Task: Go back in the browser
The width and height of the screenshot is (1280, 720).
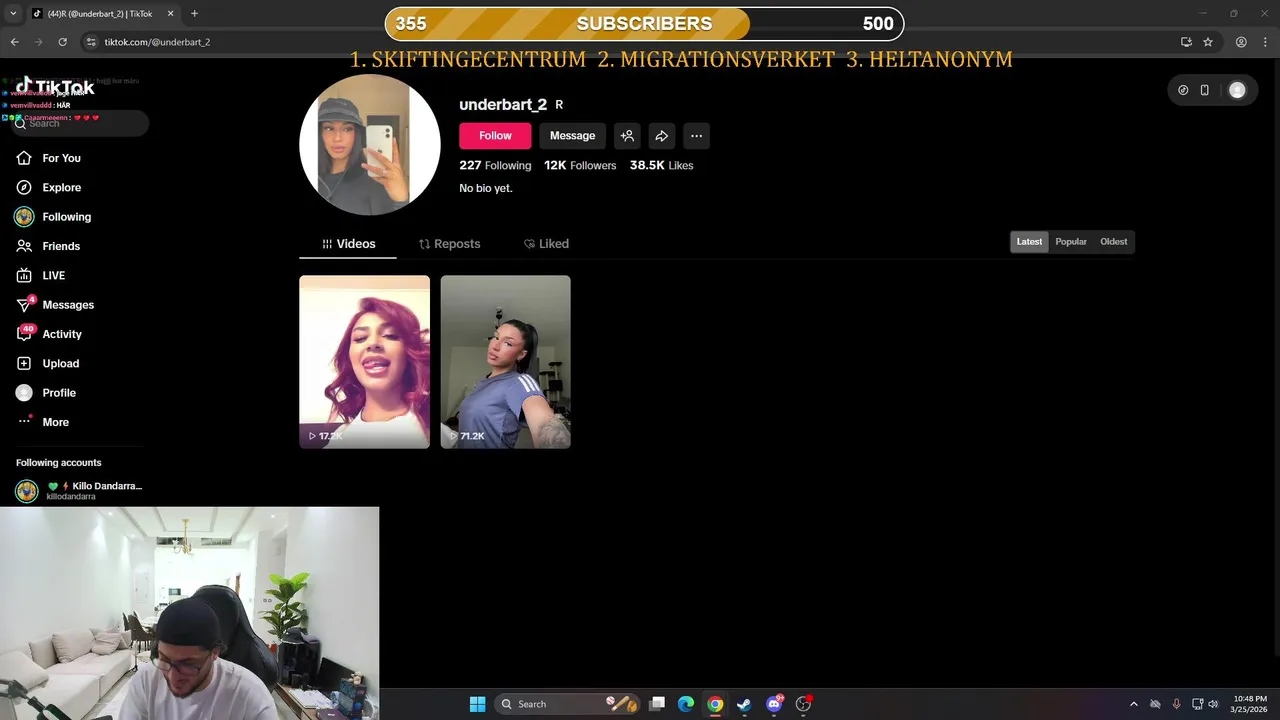Action: pyautogui.click(x=15, y=42)
